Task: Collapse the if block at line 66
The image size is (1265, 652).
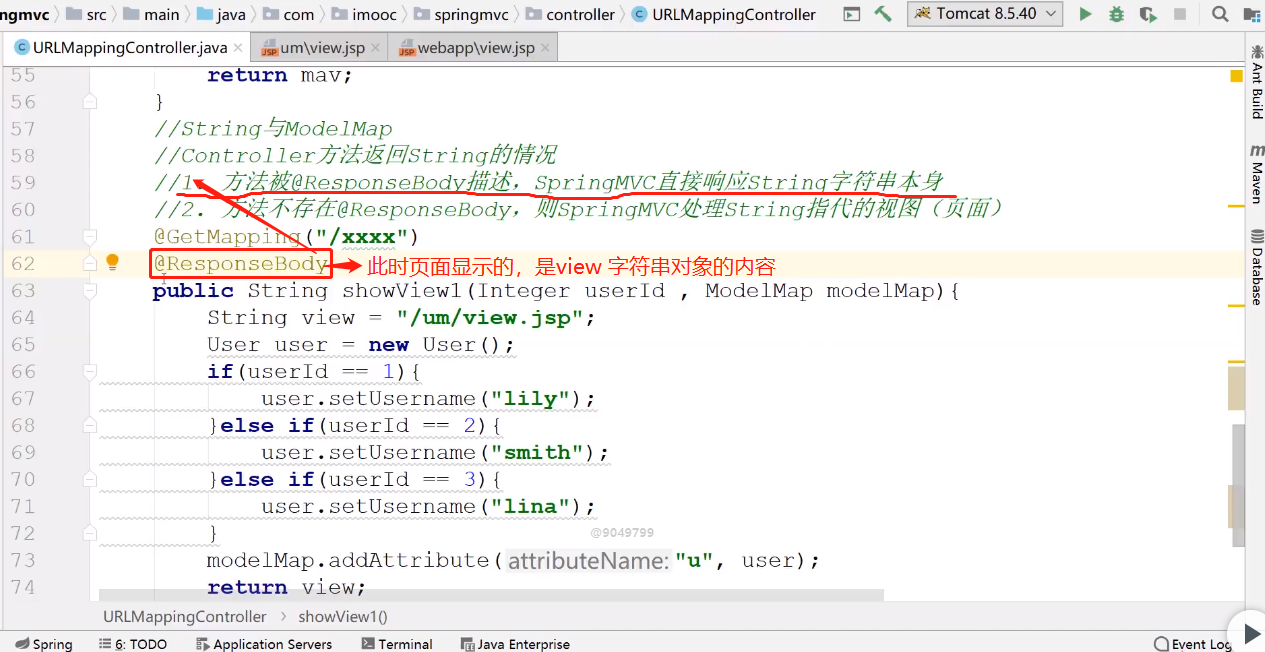Action: [90, 371]
